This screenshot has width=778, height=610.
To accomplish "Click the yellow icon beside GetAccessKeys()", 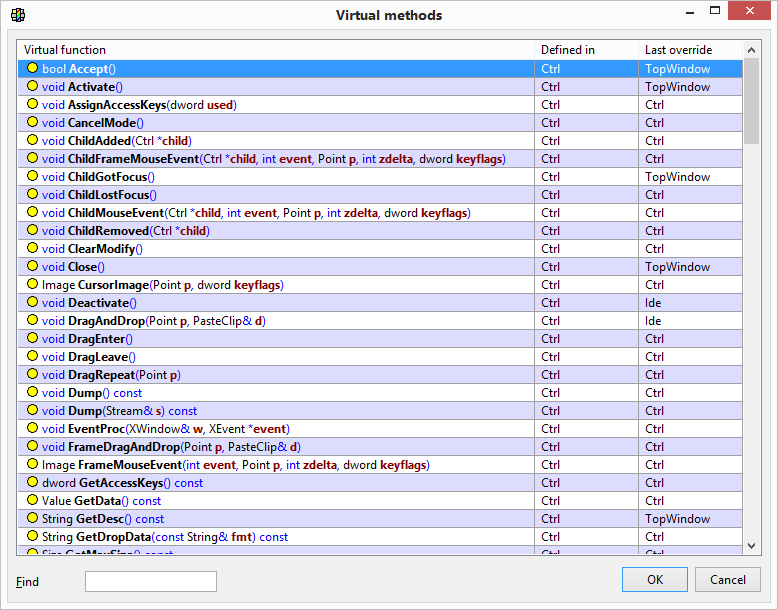I will point(32,483).
